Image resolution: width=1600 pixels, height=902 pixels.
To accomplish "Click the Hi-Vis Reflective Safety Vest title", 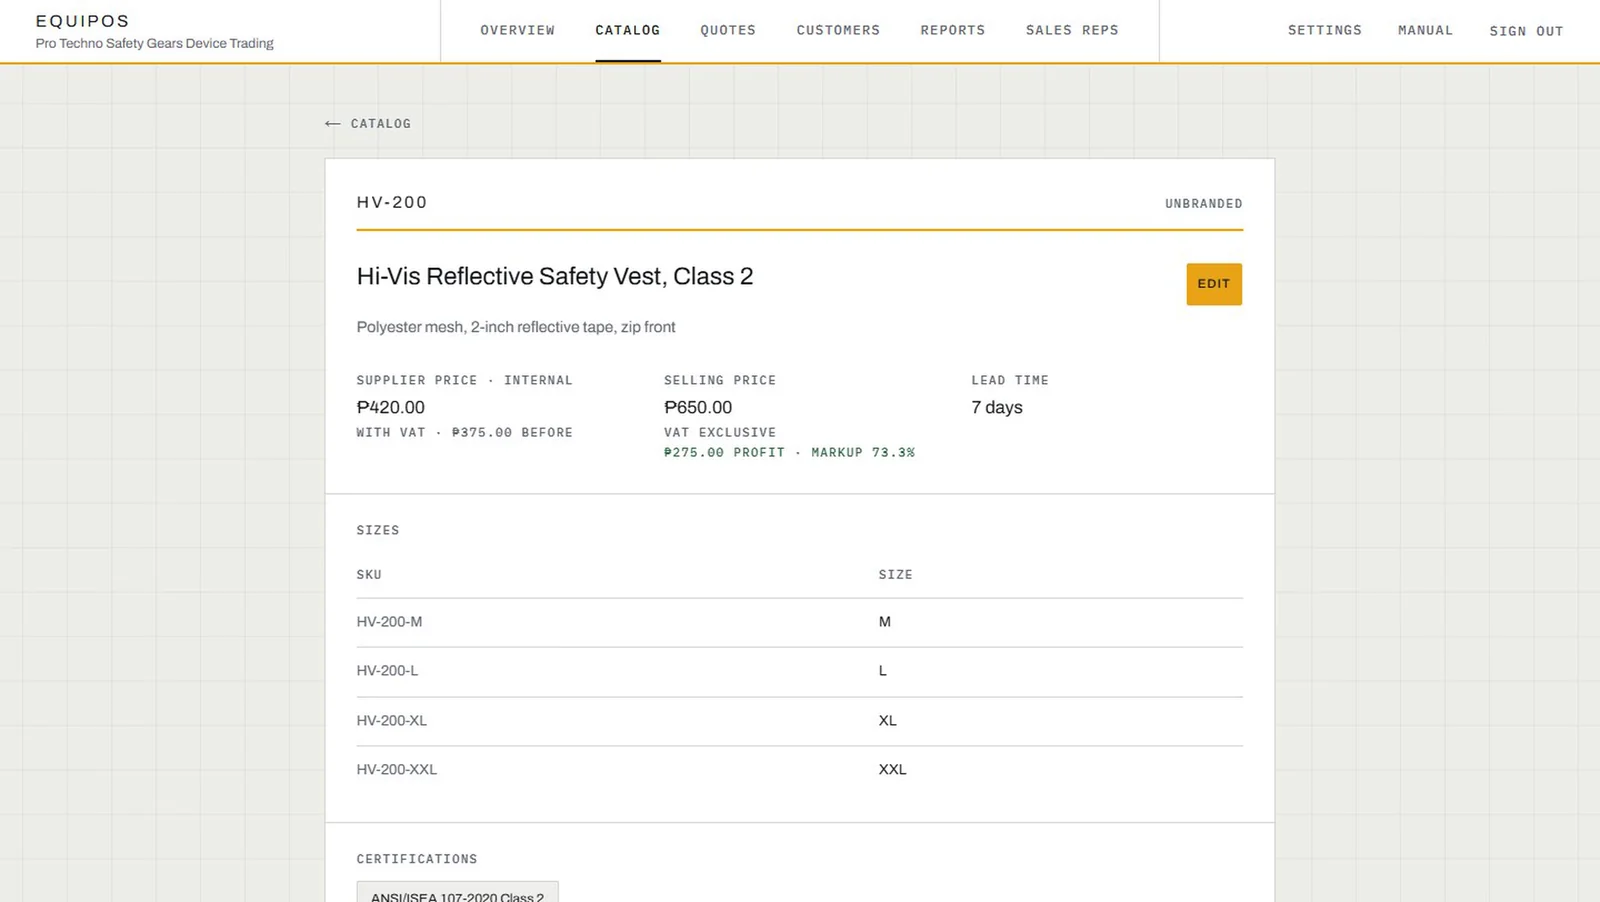I will [555, 277].
